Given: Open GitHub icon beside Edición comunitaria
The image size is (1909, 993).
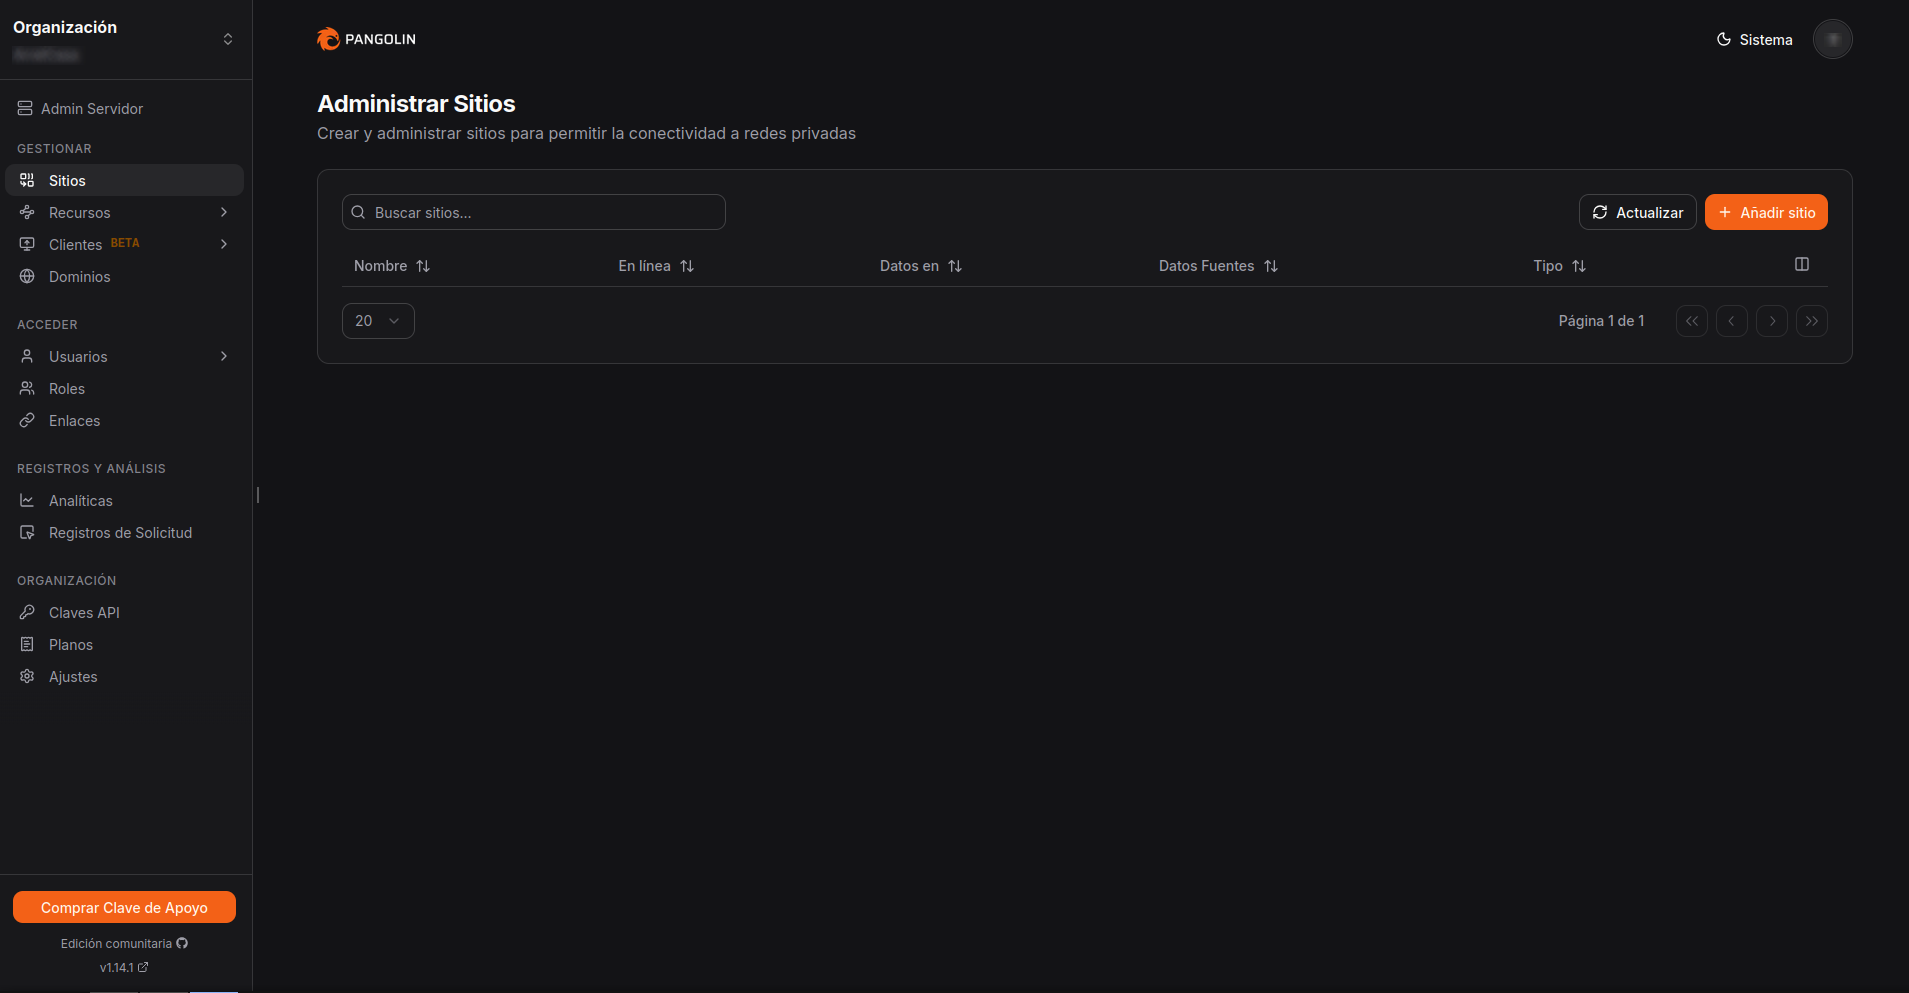Looking at the screenshot, I should coord(182,943).
